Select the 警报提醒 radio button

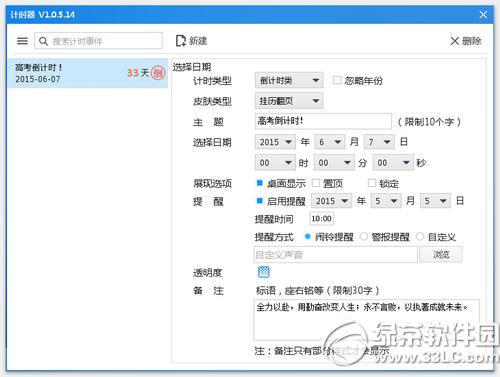364,237
